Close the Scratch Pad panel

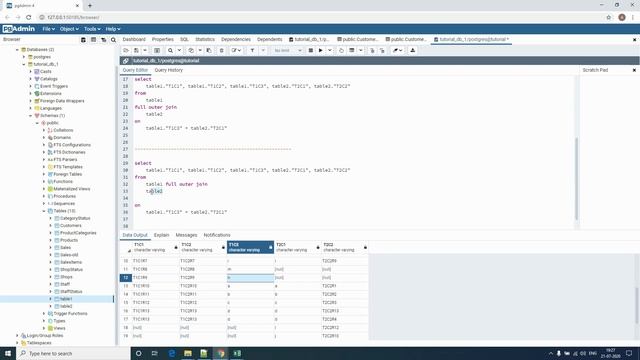(x=634, y=70)
